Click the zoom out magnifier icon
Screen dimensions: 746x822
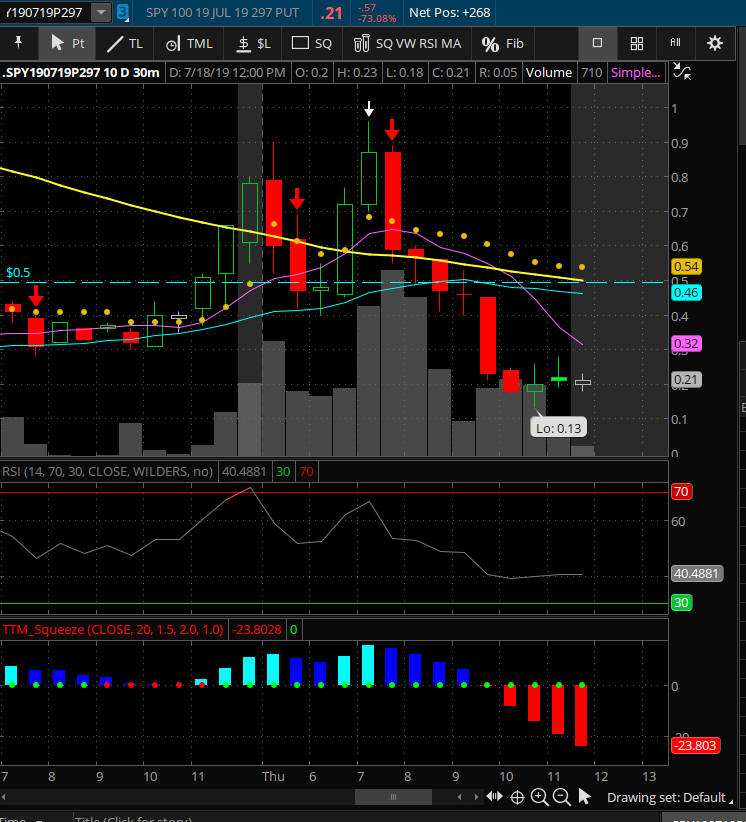tap(561, 797)
